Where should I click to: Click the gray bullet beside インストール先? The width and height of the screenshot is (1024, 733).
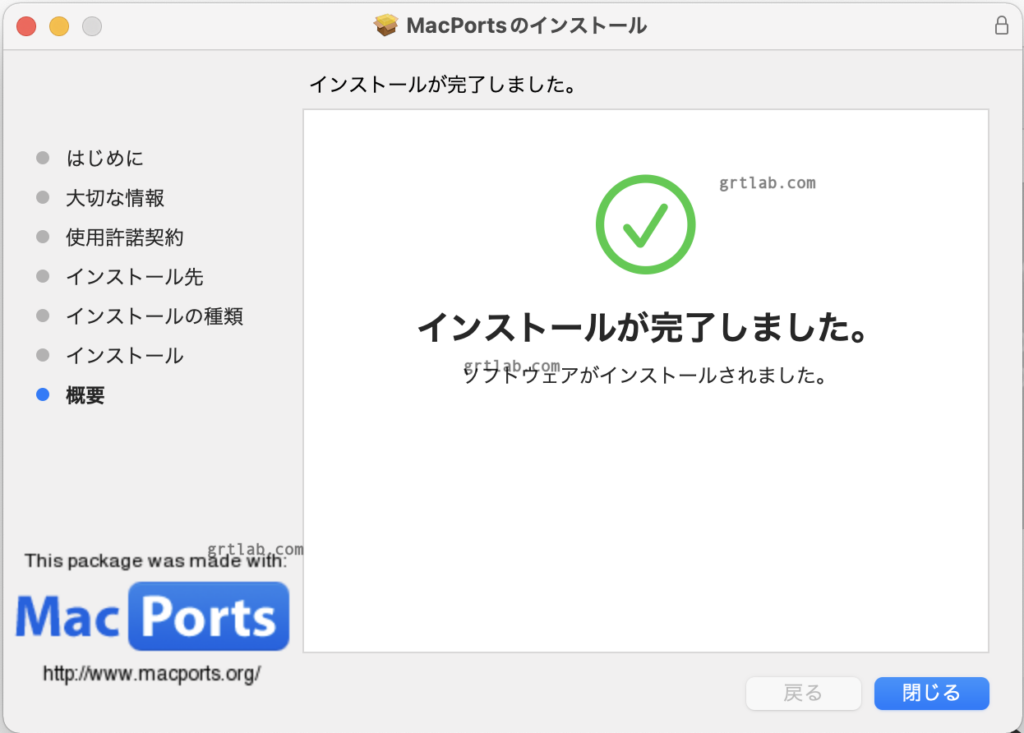tap(42, 277)
